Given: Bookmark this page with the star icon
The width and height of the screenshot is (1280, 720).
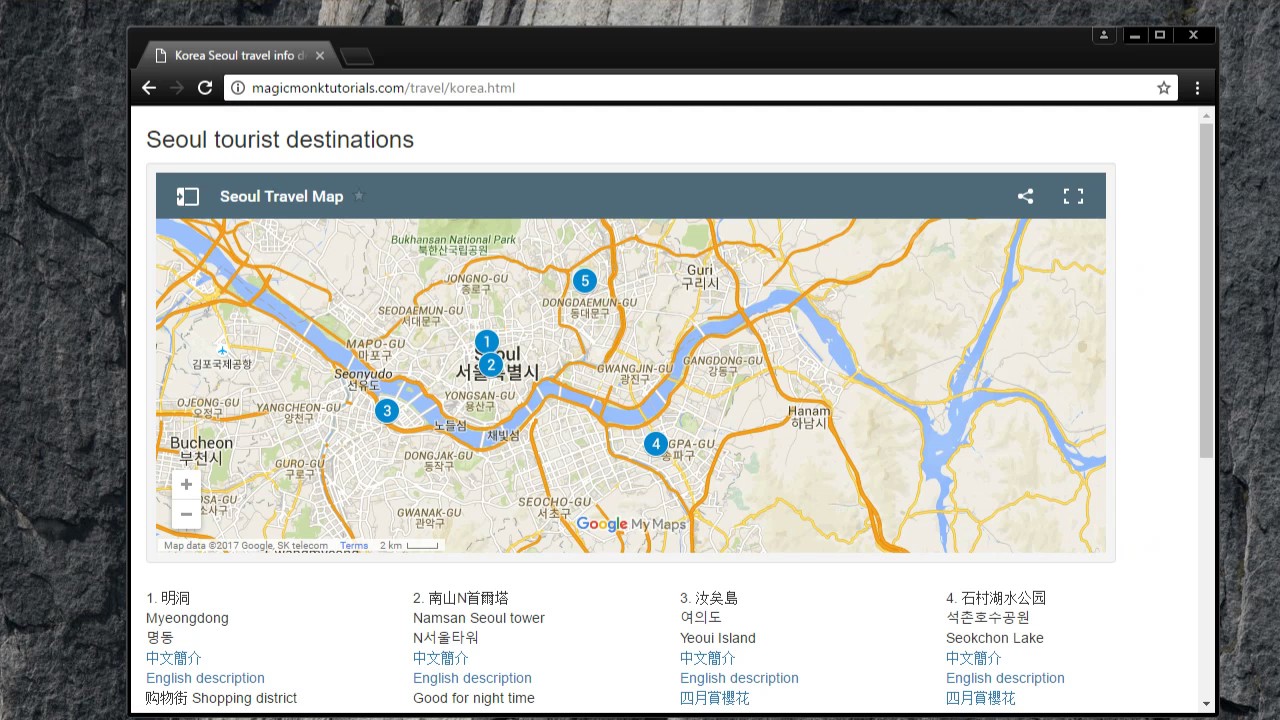Looking at the screenshot, I should click(1164, 88).
